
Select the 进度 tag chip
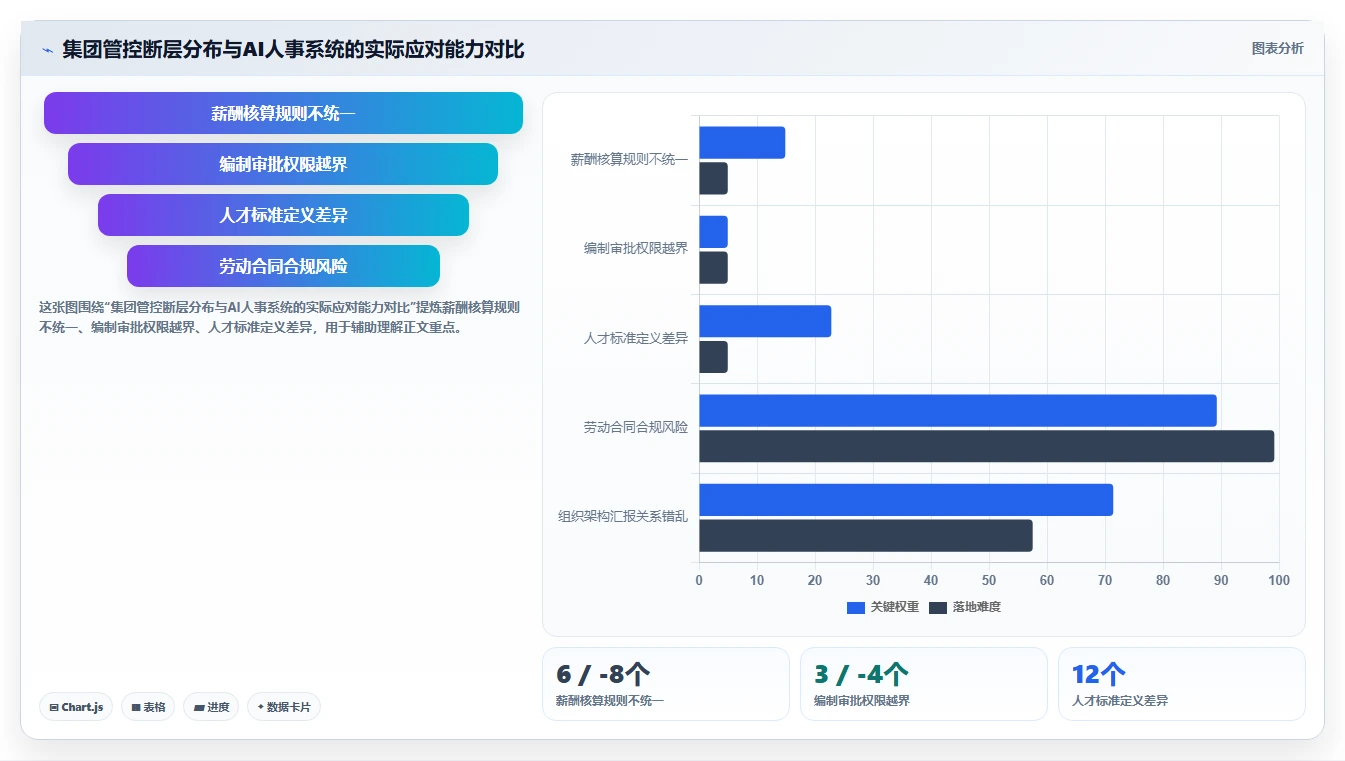pyautogui.click(x=211, y=707)
